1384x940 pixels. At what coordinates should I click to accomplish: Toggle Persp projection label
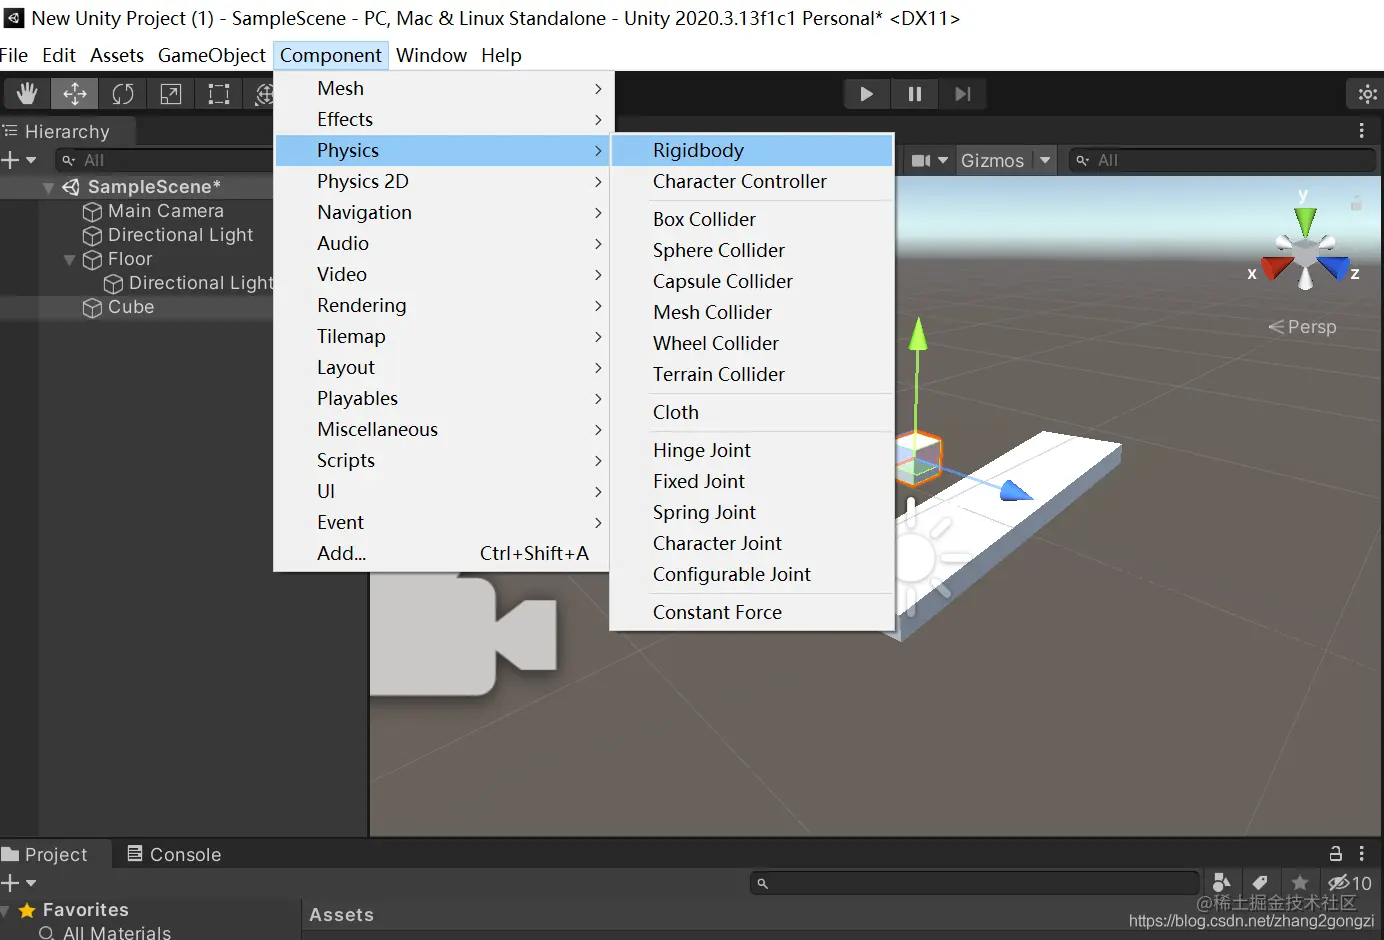click(x=1303, y=327)
